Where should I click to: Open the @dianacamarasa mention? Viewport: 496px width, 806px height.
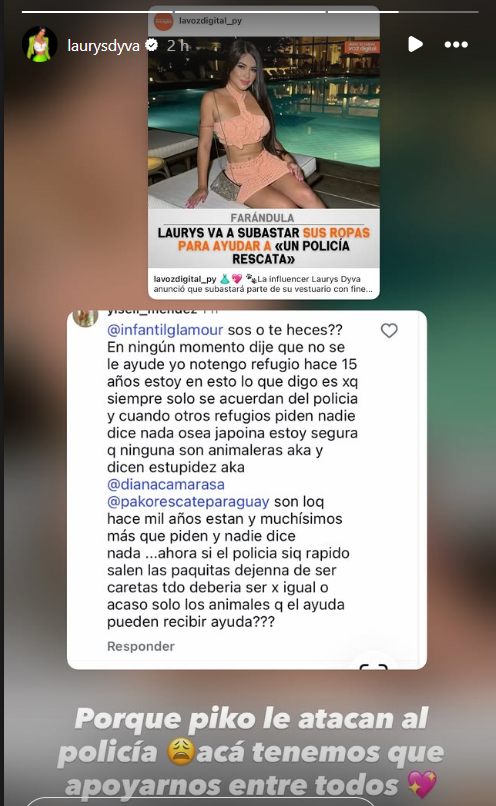click(x=166, y=484)
